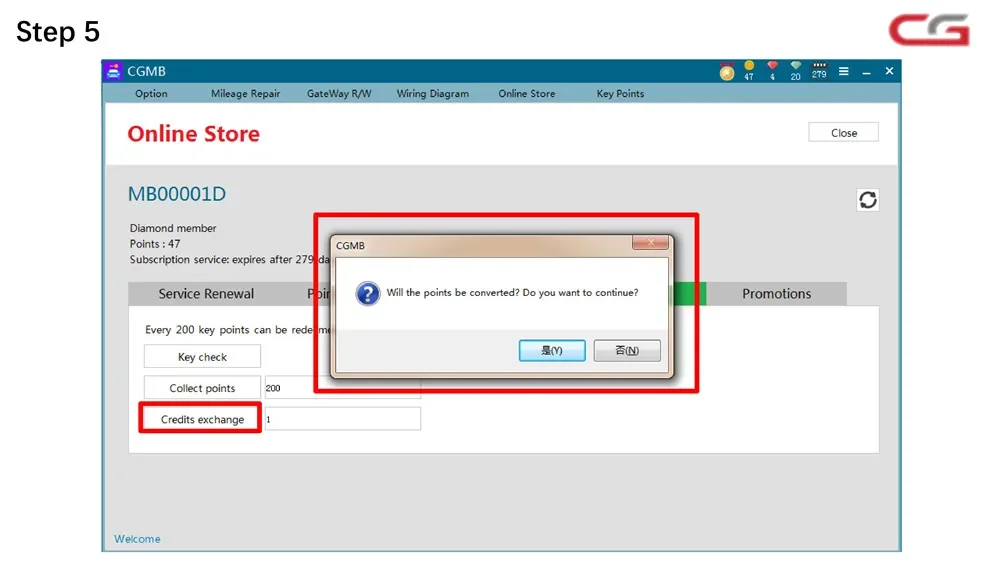Image resolution: width=1000 pixels, height=562 pixels.
Task: Click the Collect points button
Action: (x=202, y=388)
